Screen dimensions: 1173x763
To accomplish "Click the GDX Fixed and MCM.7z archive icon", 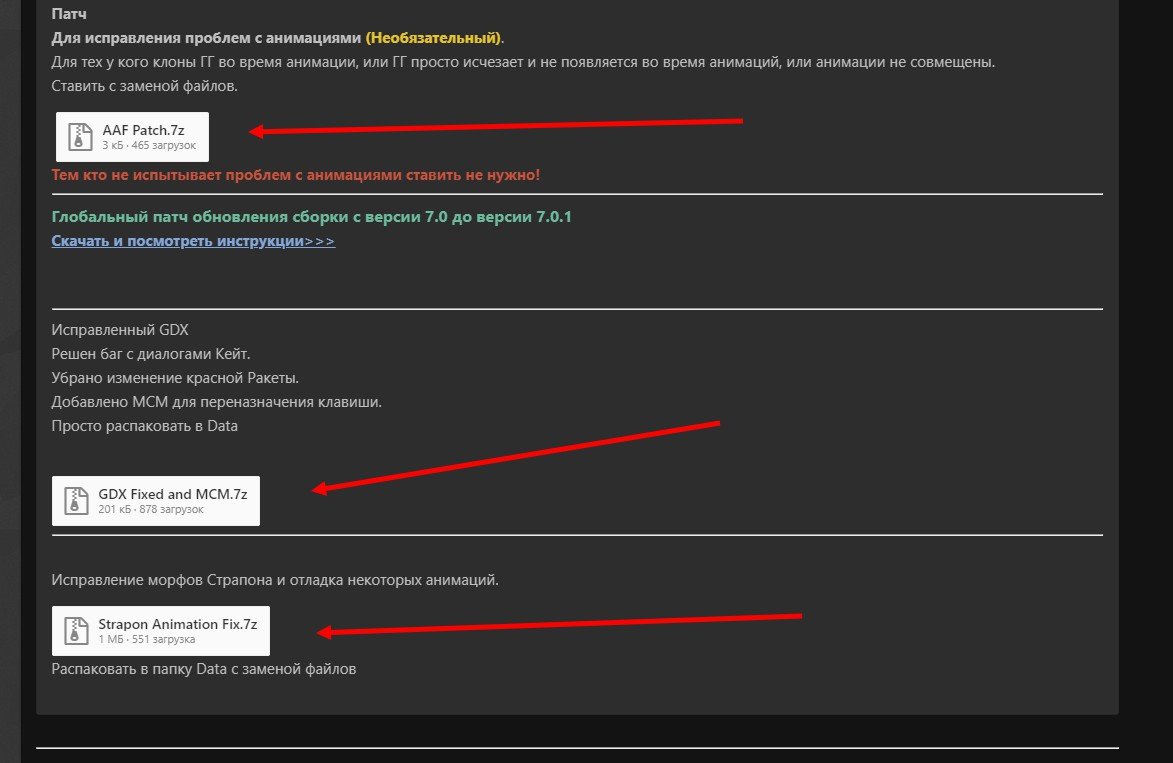I will coord(75,500).
